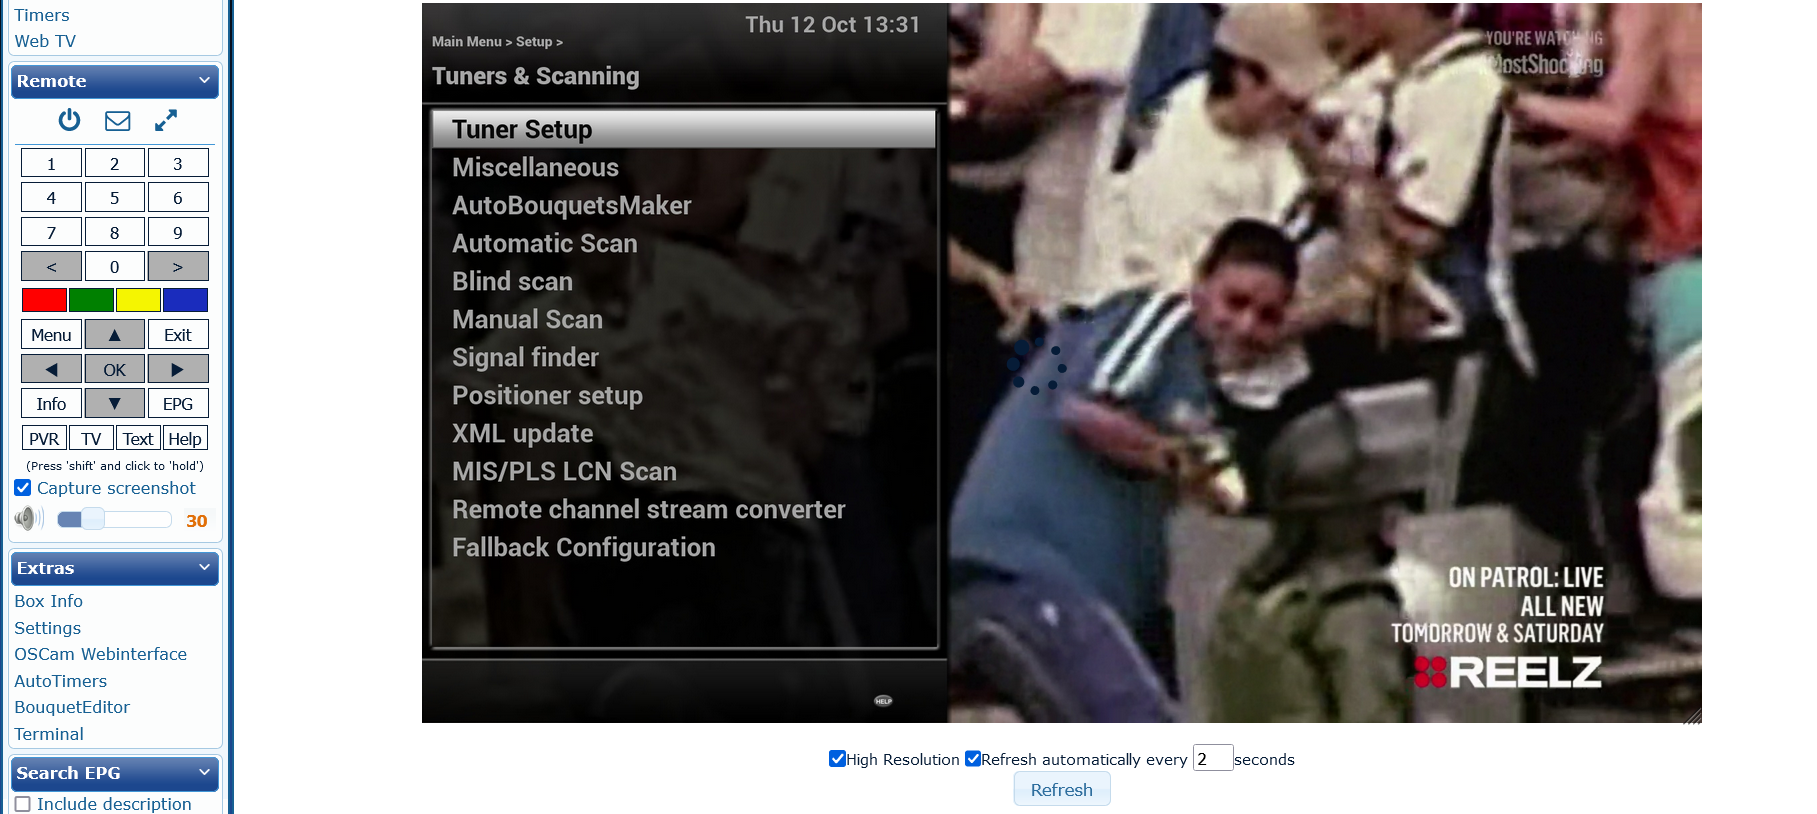Click the Info remote button
Viewport: 1817px width, 814px height.
tap(51, 404)
